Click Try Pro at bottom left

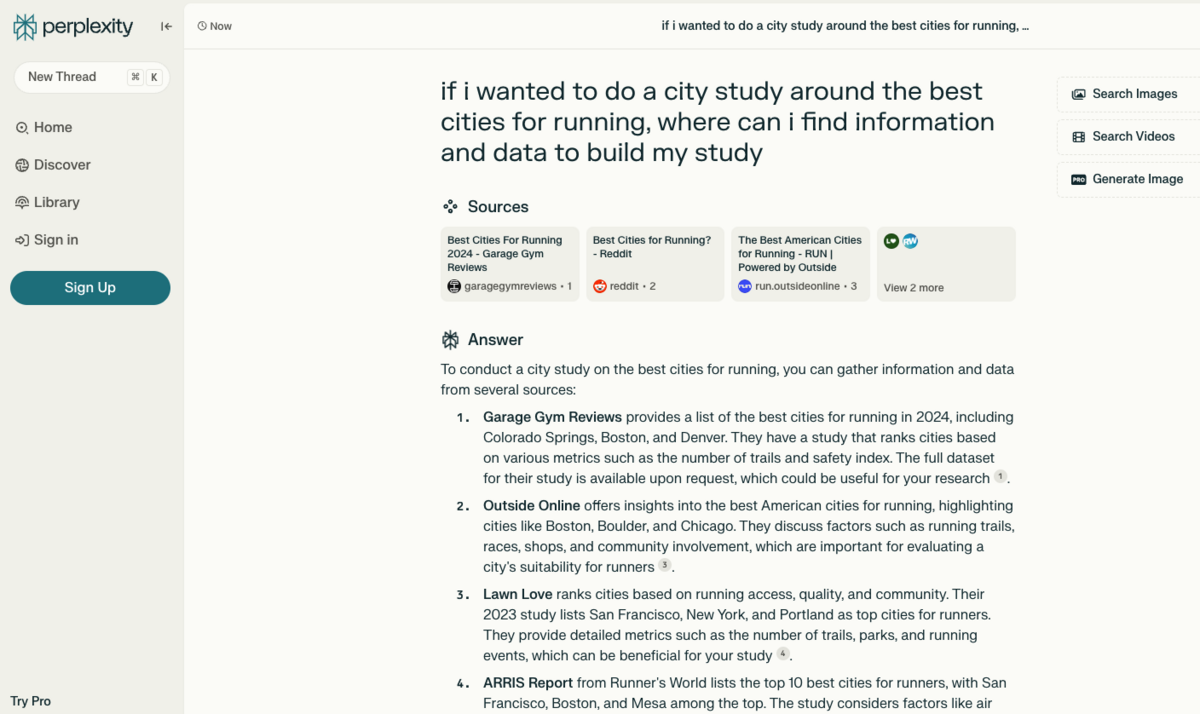point(31,701)
